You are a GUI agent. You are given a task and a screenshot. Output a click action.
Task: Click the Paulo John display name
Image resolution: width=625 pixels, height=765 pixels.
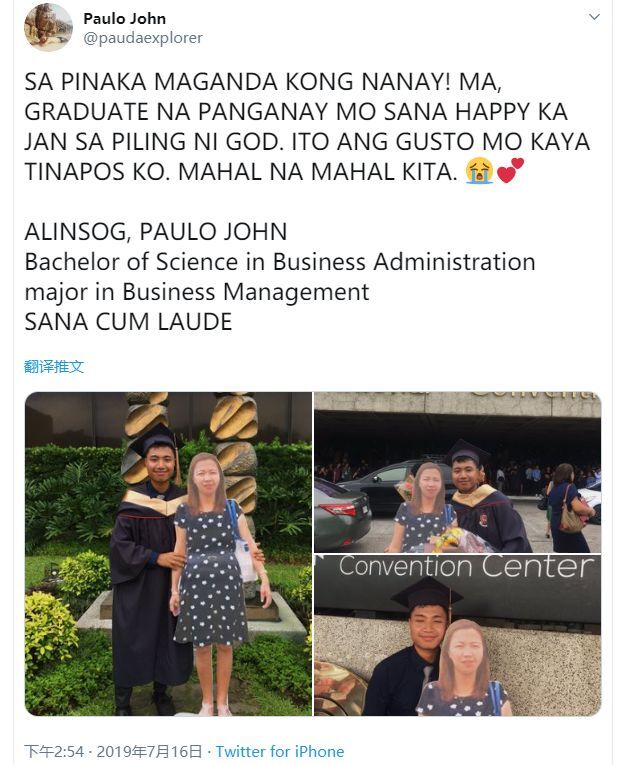pyautogui.click(x=124, y=19)
